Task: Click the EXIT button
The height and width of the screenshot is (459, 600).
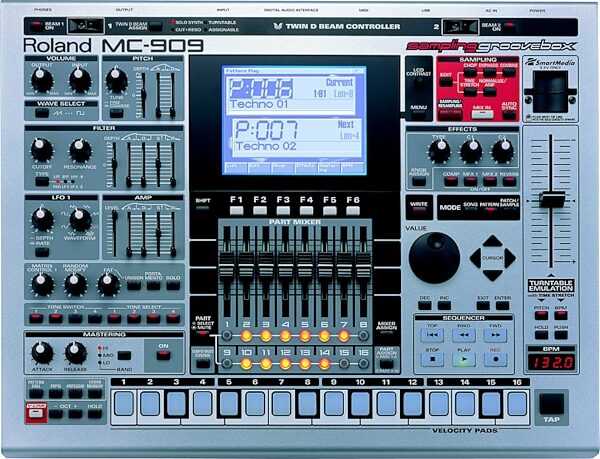Action: (x=483, y=305)
